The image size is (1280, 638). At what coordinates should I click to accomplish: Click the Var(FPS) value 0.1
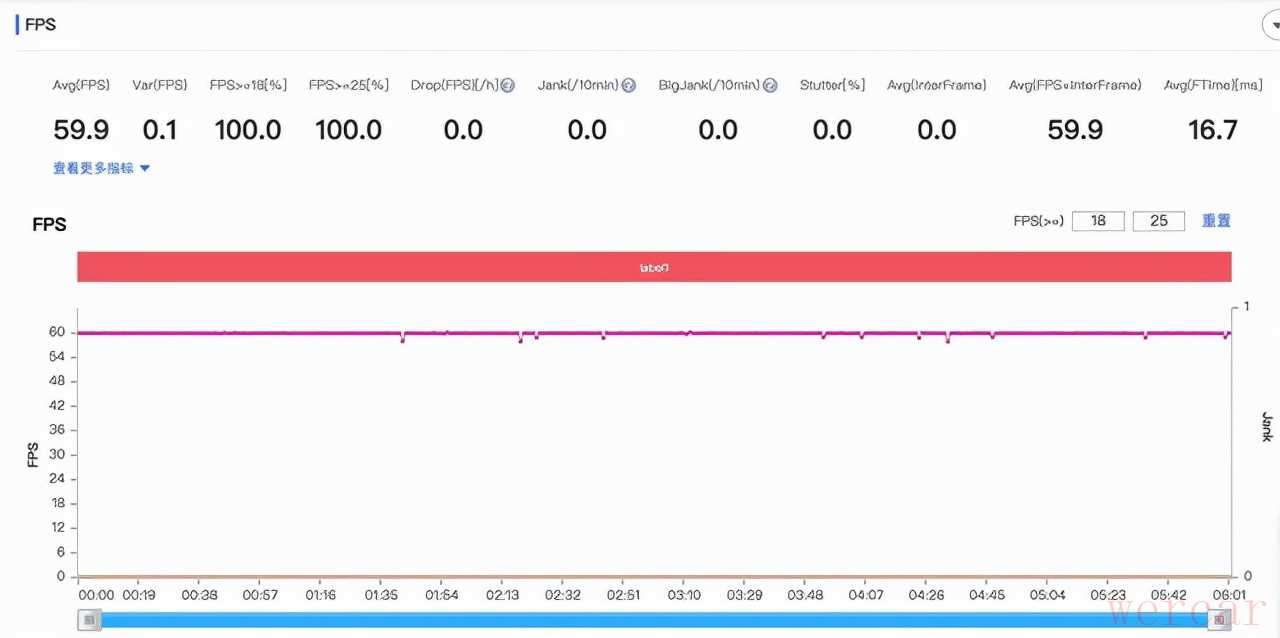tap(160, 130)
